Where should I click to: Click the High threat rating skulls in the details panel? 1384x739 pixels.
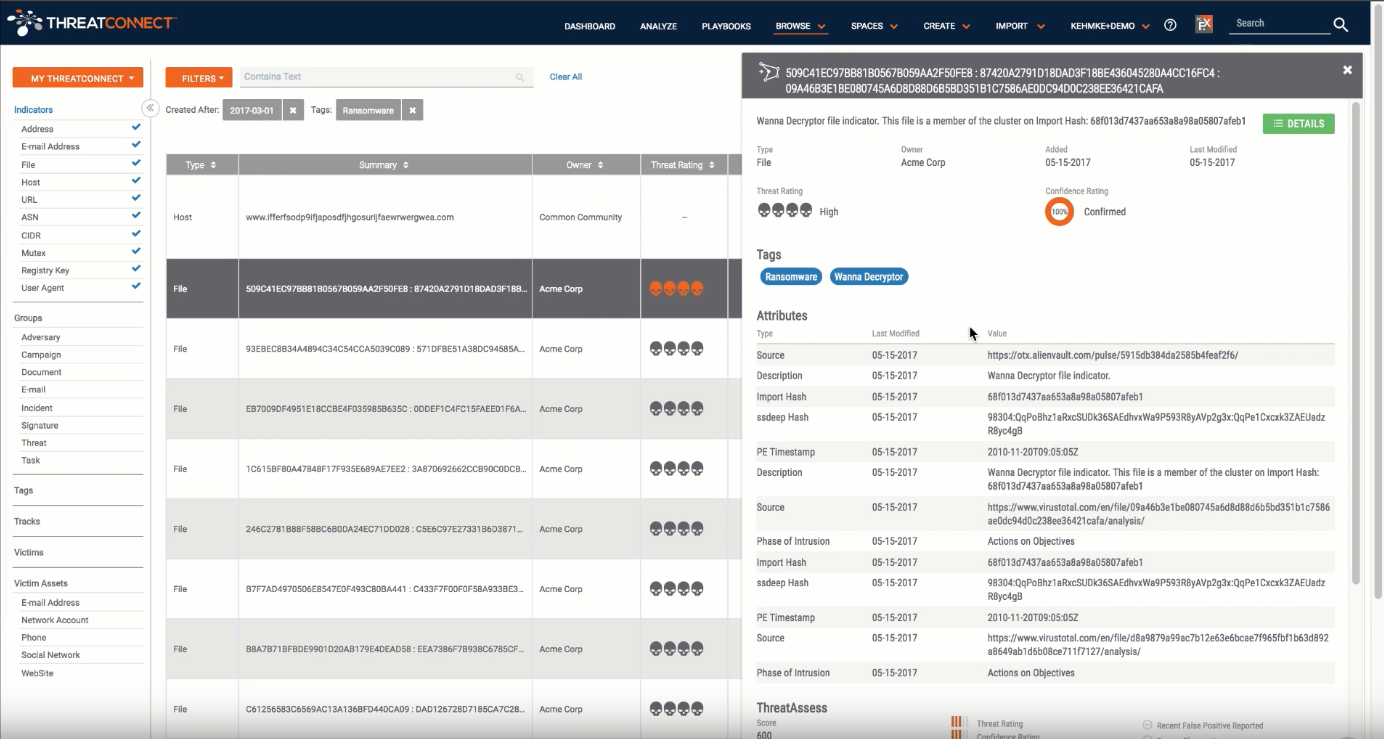click(x=785, y=211)
